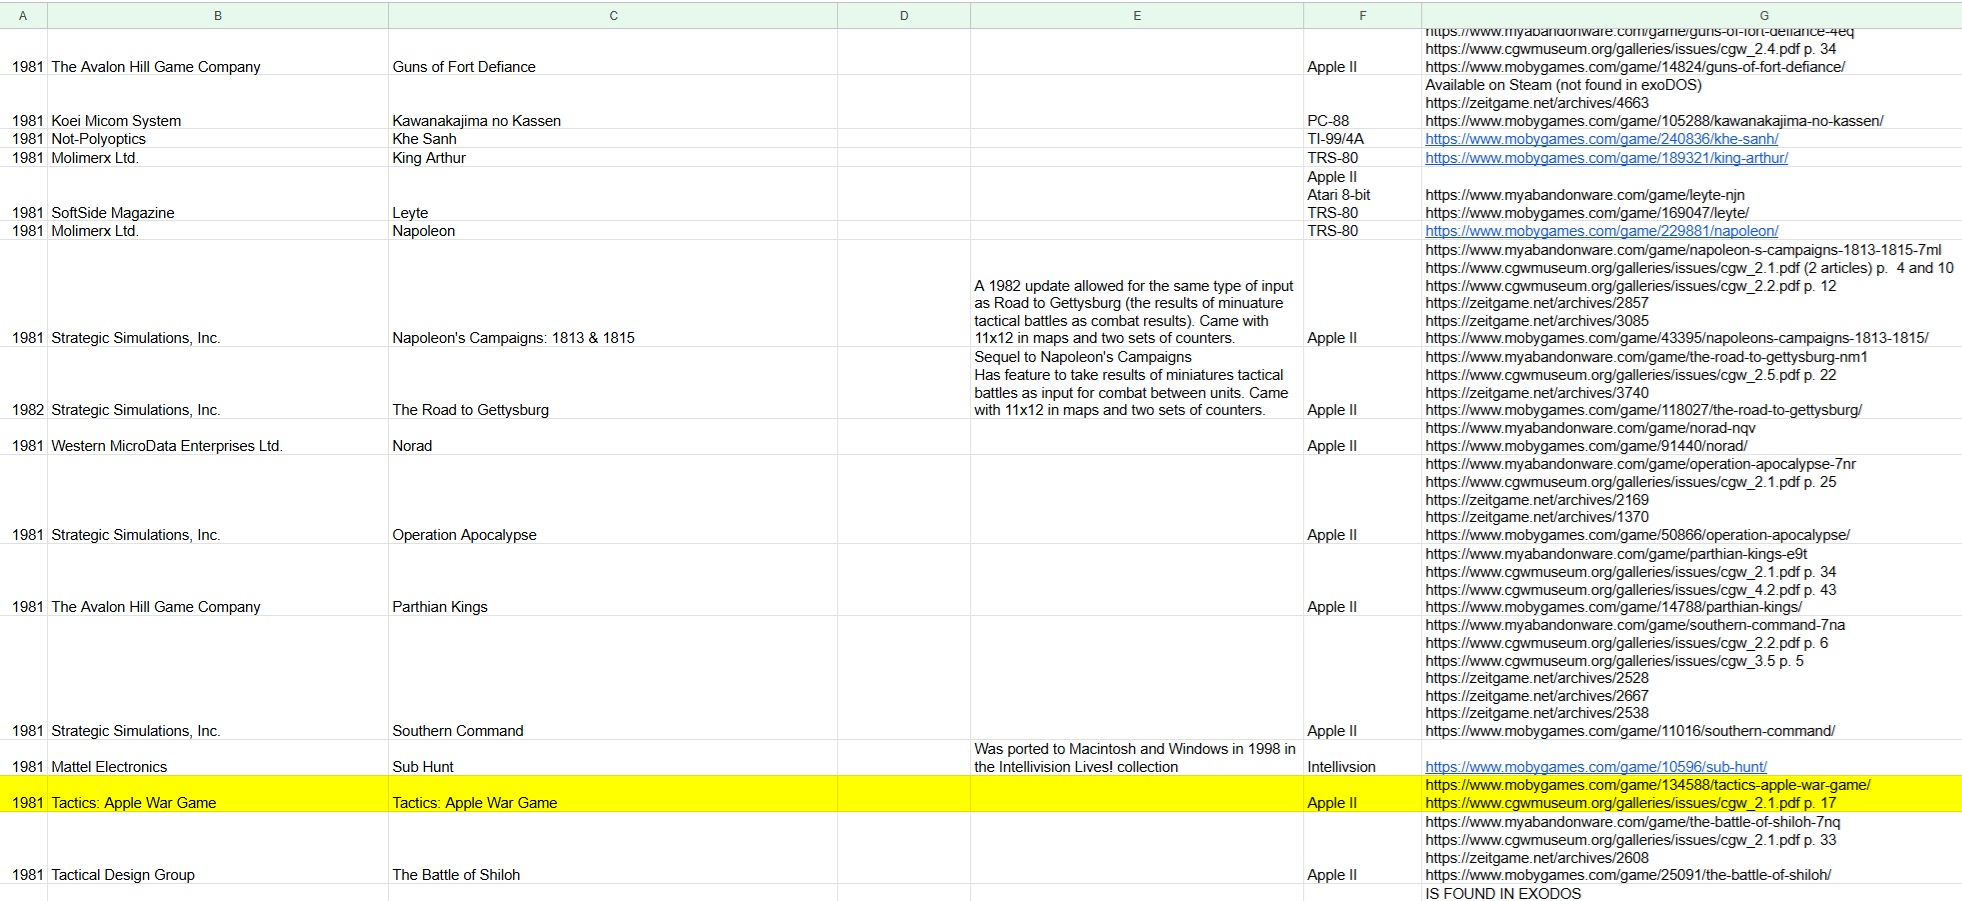Click the column C header
This screenshot has width=1962, height=901.
(613, 15)
